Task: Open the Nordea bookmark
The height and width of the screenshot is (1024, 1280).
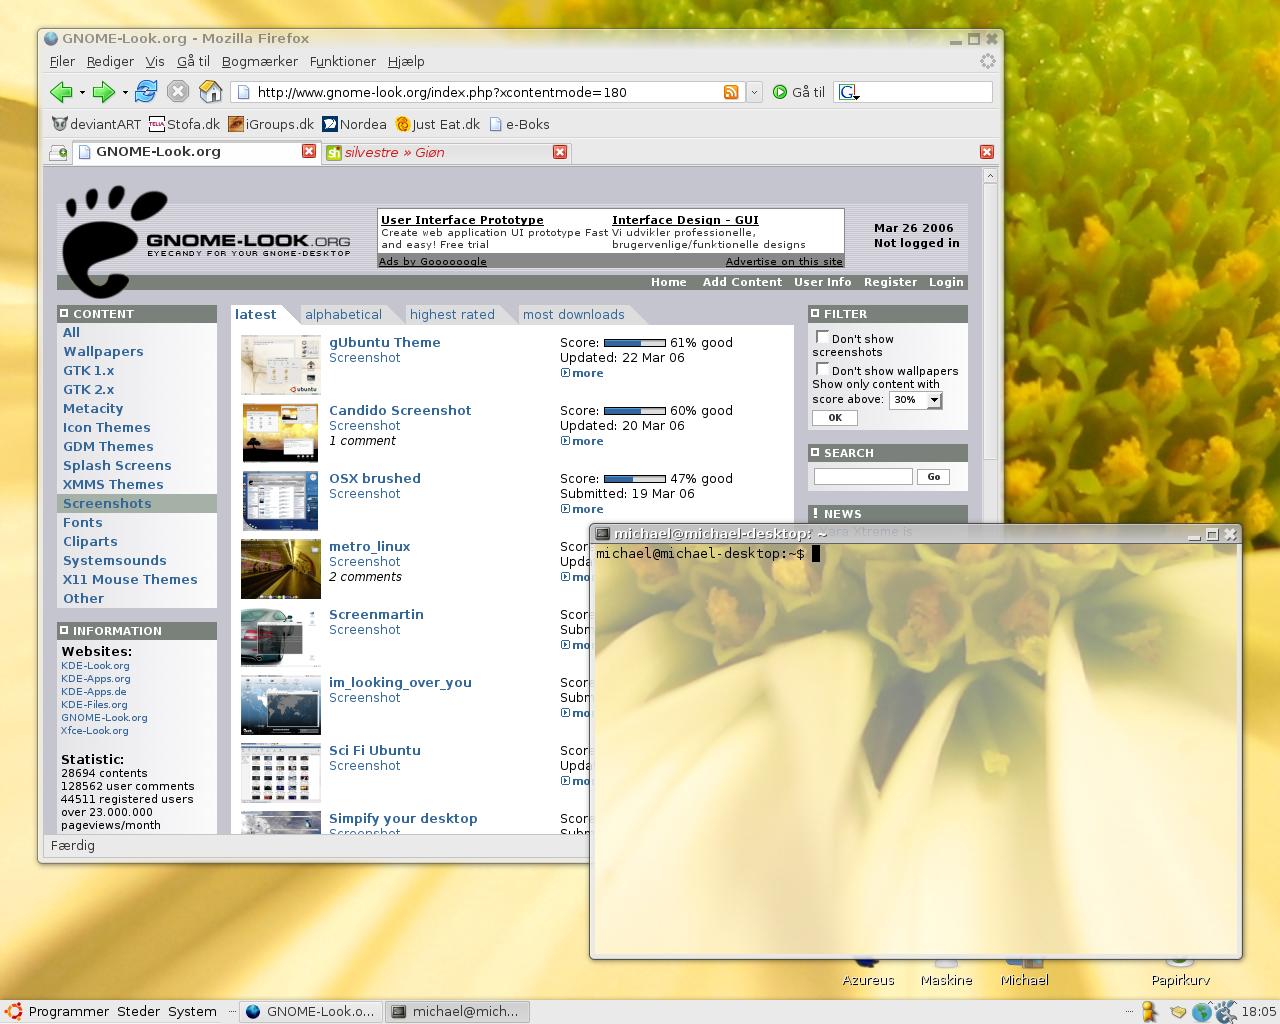Action: 354,124
